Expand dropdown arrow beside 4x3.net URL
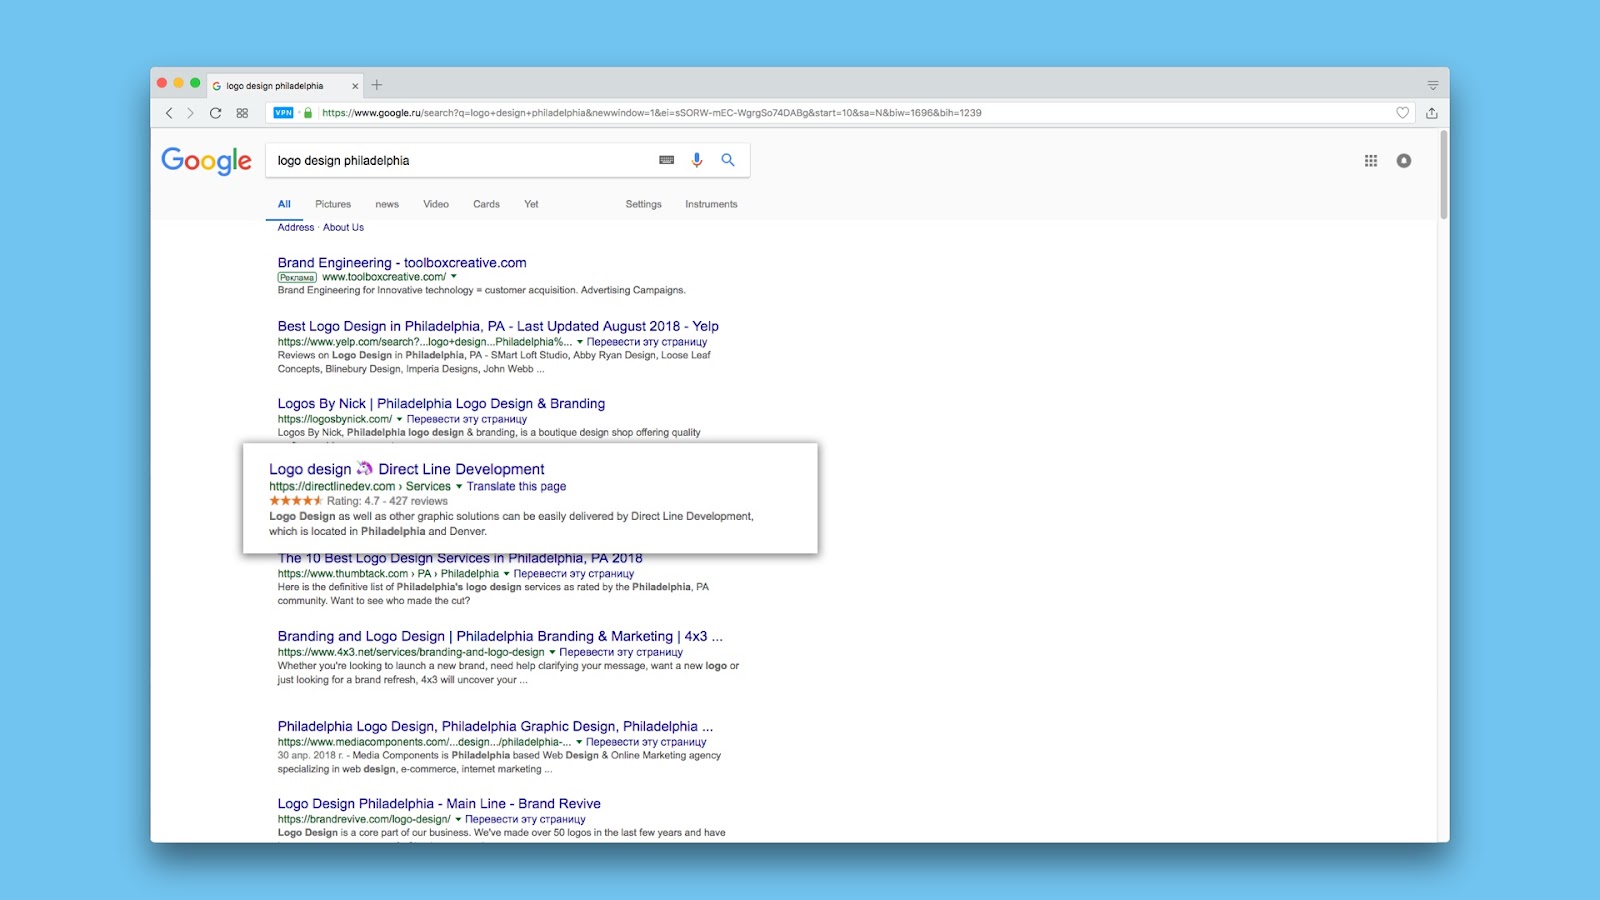Viewport: 1600px width, 900px height. [x=552, y=652]
